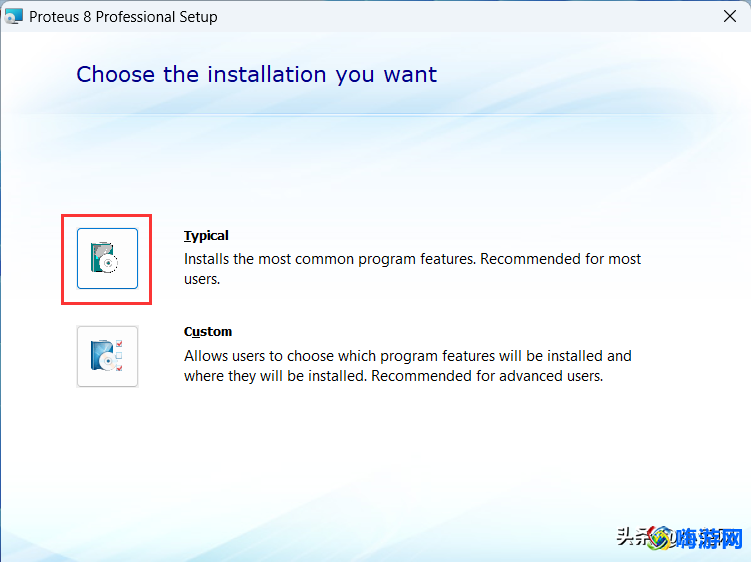Screen dimensions: 751x562
Task: Click the 'Proteus 8 Professional Setup' title text
Action: pos(123,17)
